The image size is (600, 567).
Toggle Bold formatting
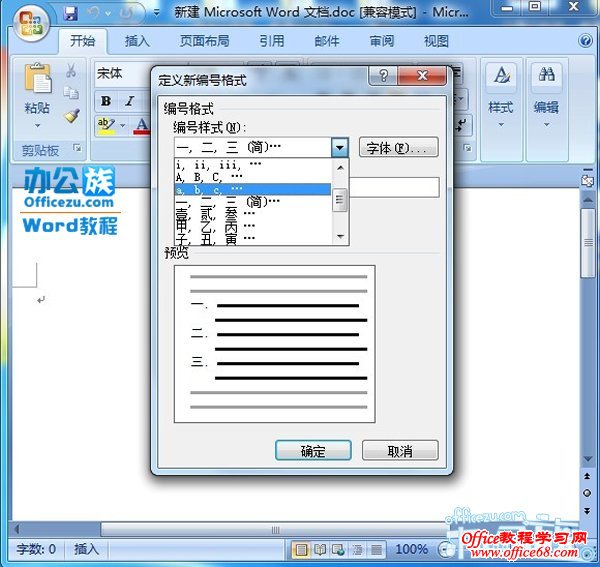106,101
